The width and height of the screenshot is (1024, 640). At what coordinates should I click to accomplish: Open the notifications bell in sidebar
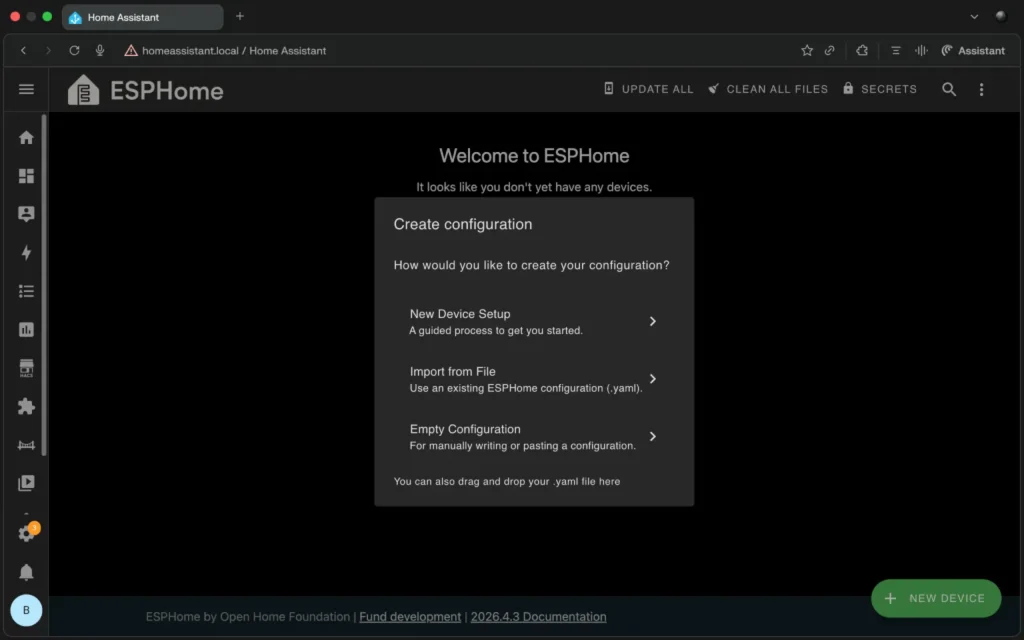(26, 572)
